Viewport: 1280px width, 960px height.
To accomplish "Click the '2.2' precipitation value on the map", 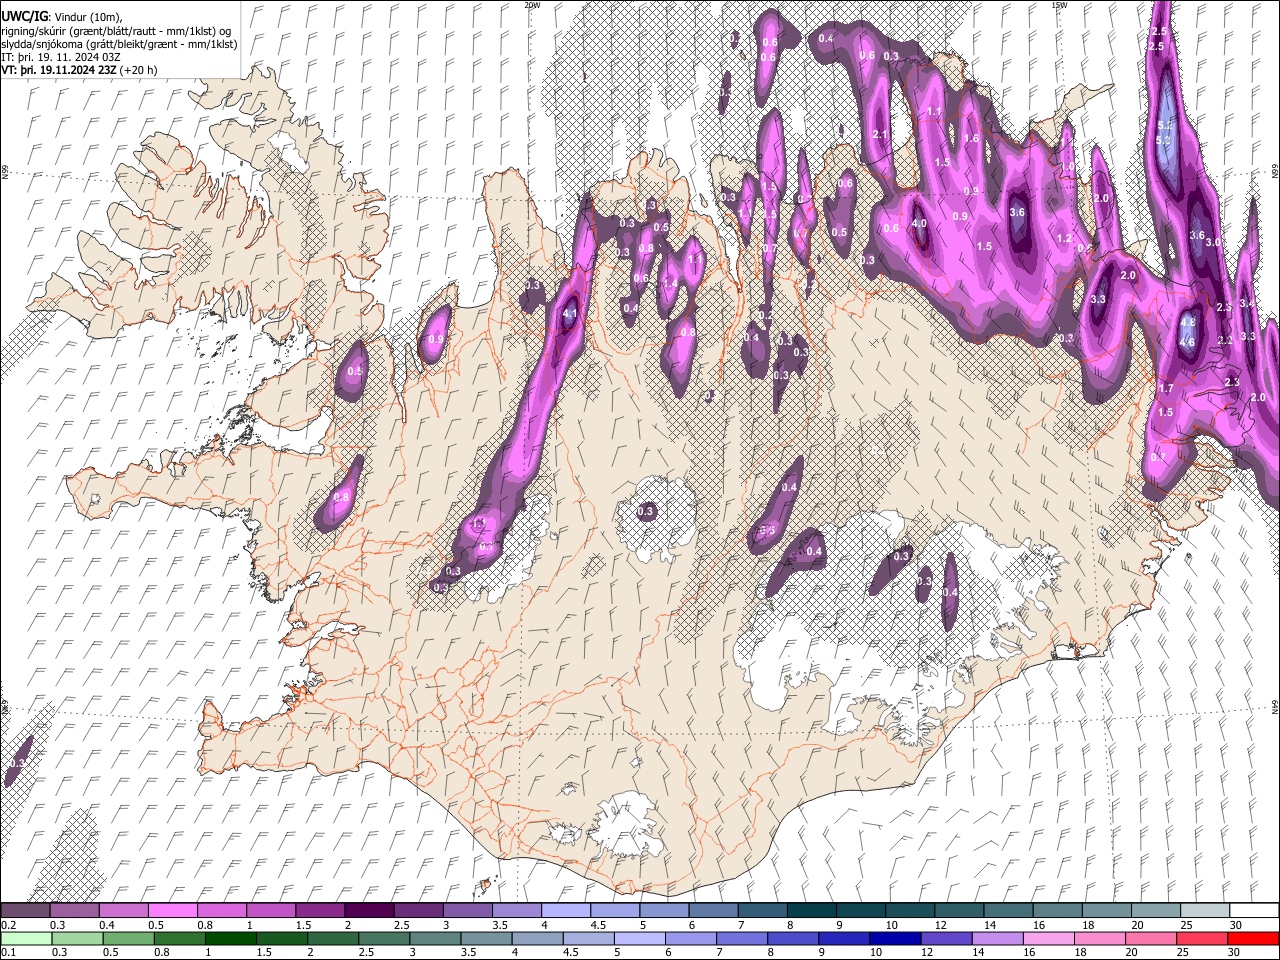I will pos(1227,340).
